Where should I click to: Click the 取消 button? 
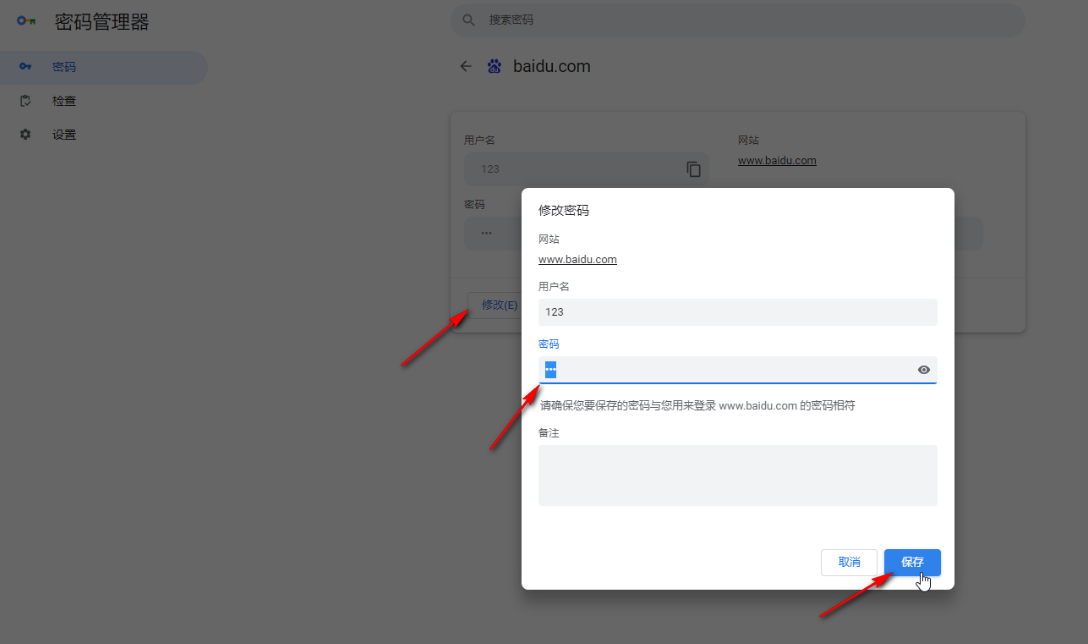click(x=849, y=562)
